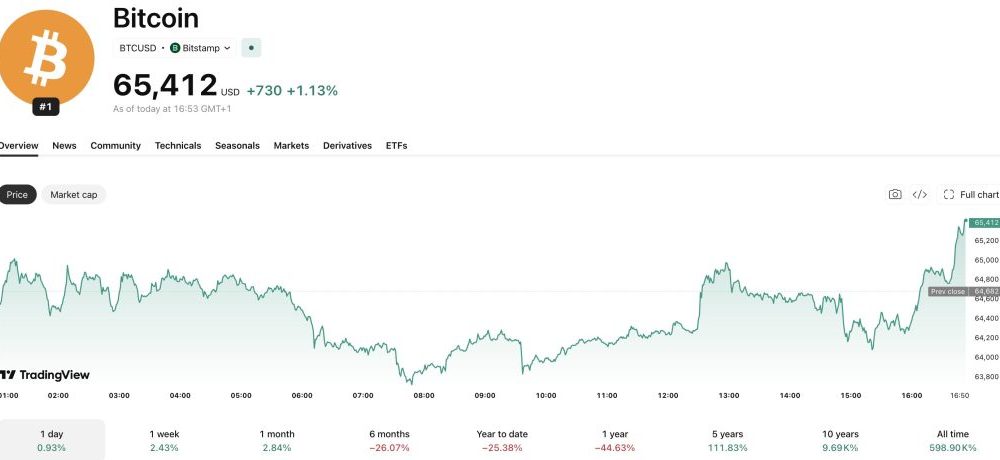1000x460 pixels.
Task: Click the BTCUSD ticker symbol
Action: pos(138,48)
